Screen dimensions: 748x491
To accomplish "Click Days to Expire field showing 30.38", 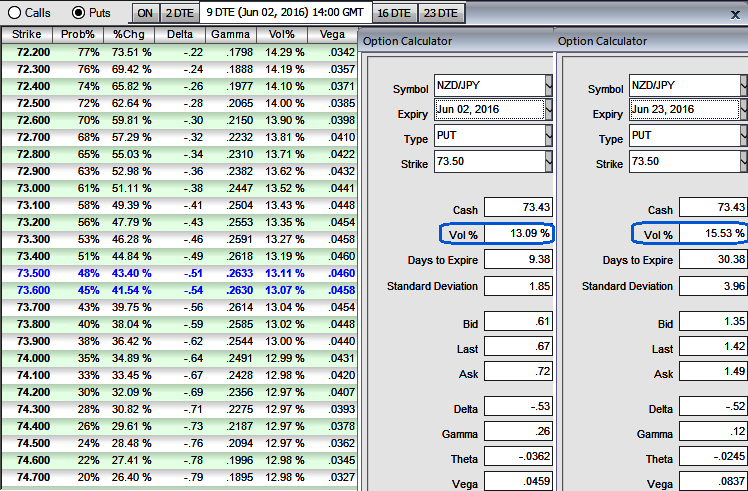I will [x=713, y=260].
